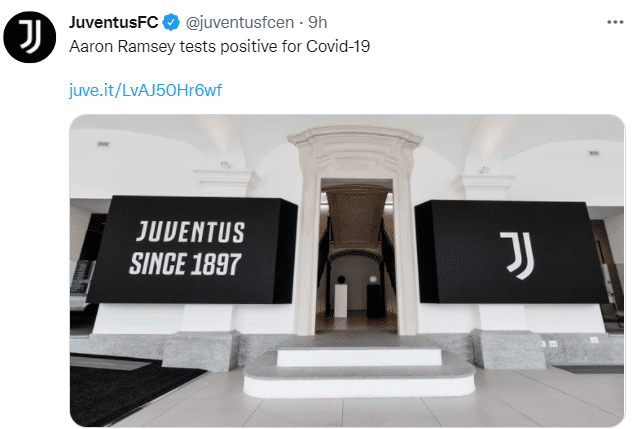Open the 9h timestamp permalink
This screenshot has width=639, height=429.
[x=317, y=22]
